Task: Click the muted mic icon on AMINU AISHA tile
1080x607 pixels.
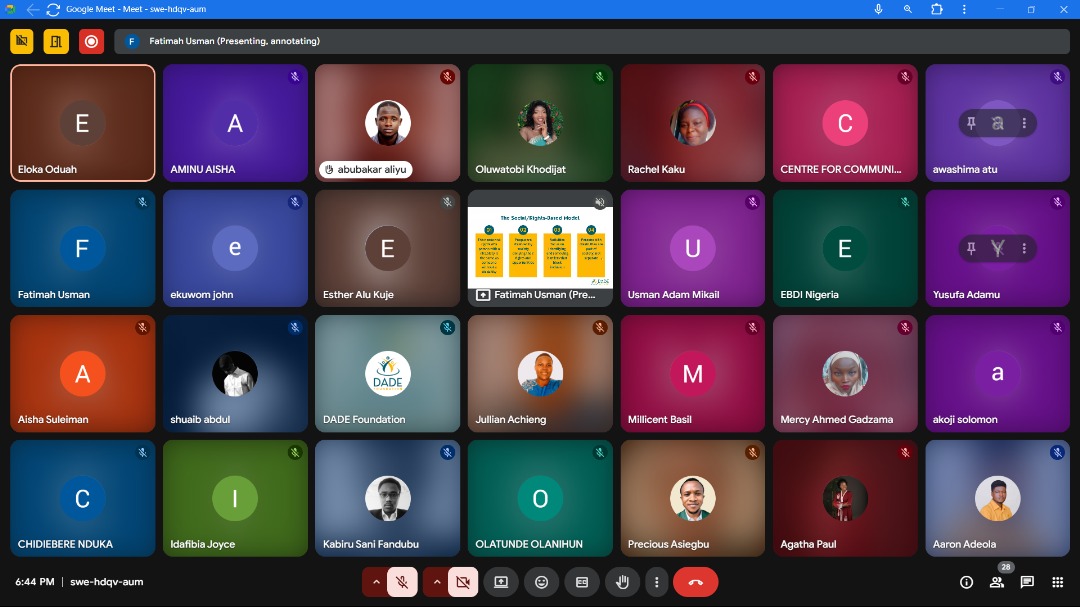Action: (x=295, y=76)
